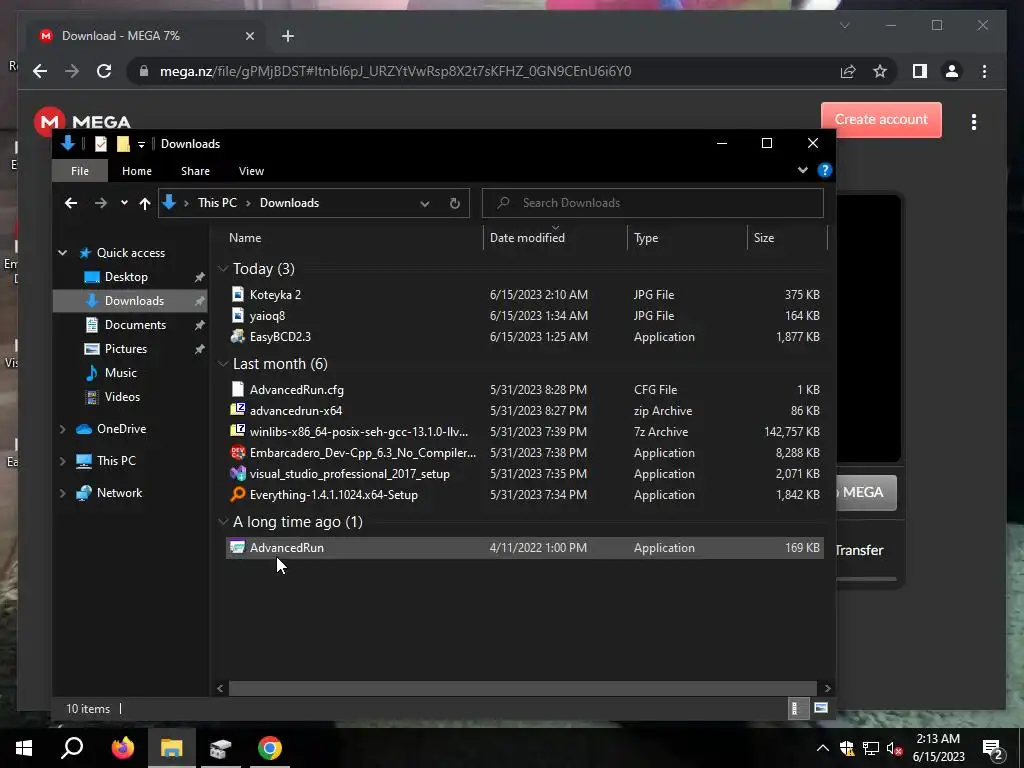This screenshot has width=1024, height=768.
Task: Click the horizontal scrollbar in file list
Action: [x=522, y=688]
